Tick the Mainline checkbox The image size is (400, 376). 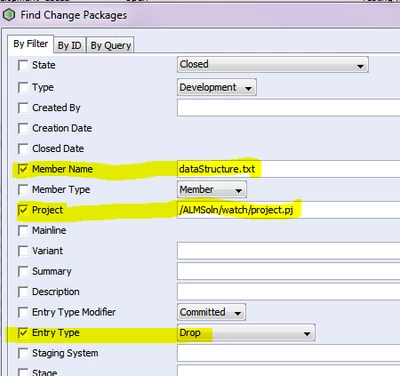coord(23,230)
